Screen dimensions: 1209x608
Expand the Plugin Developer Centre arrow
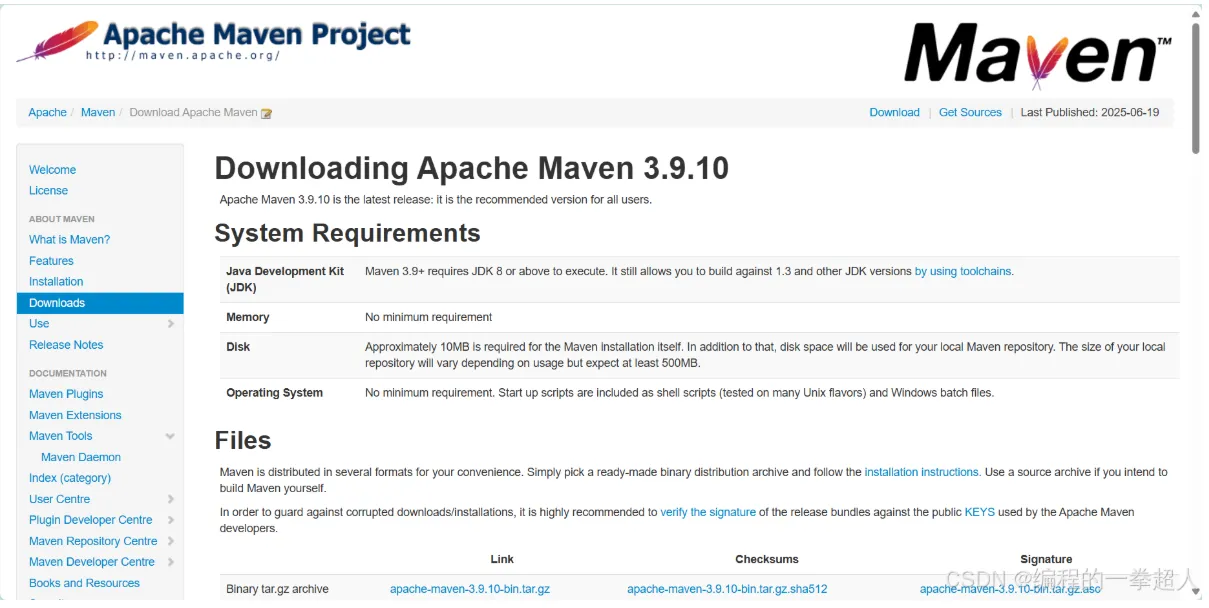point(171,520)
